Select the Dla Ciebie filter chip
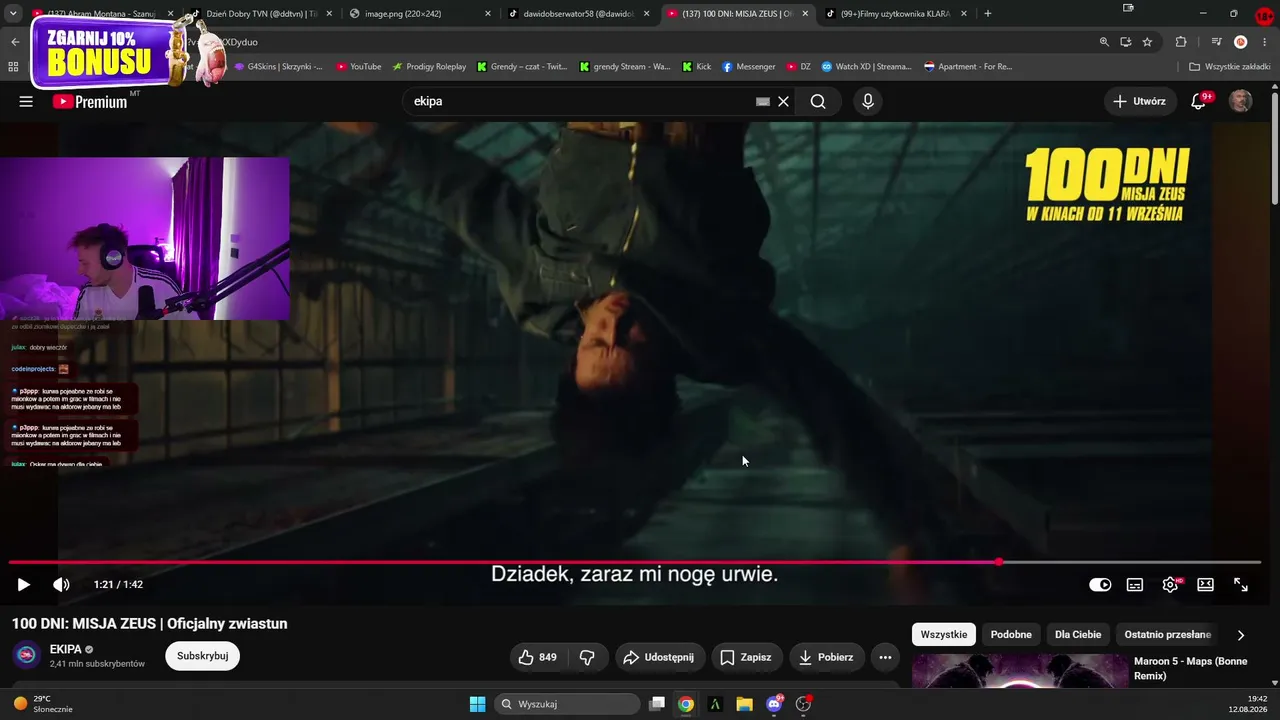1280x720 pixels. coord(1078,634)
